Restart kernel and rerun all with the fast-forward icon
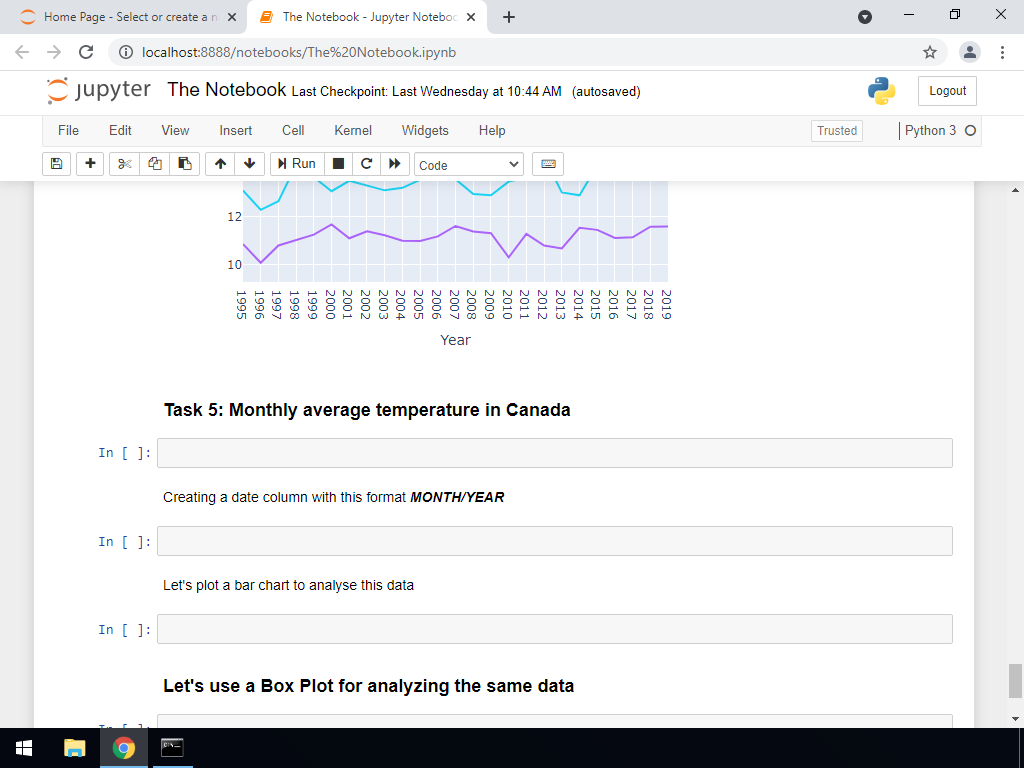The image size is (1024, 768). [x=394, y=164]
